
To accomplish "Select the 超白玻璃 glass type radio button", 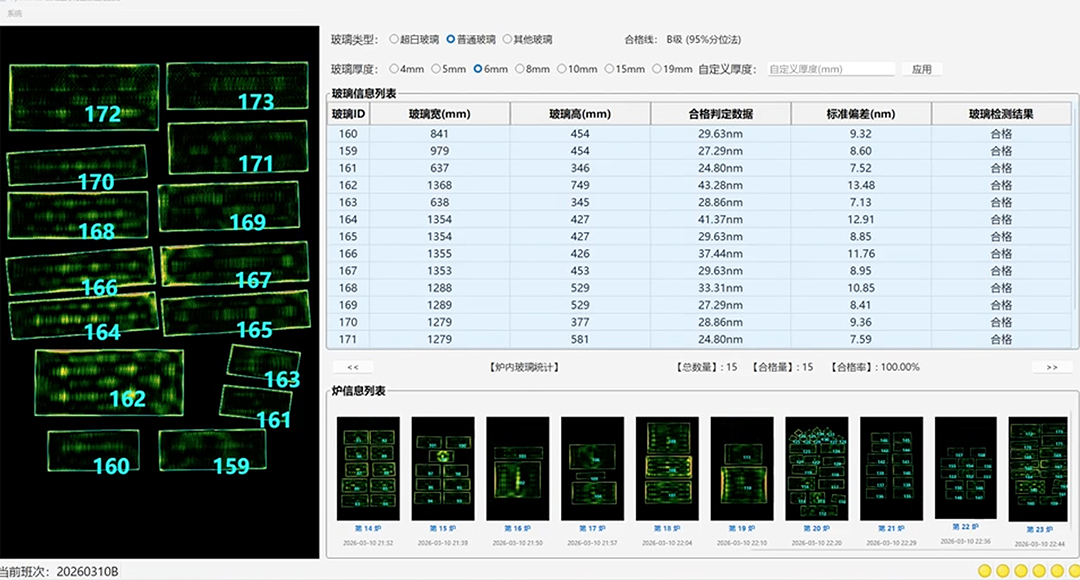I will (x=395, y=39).
